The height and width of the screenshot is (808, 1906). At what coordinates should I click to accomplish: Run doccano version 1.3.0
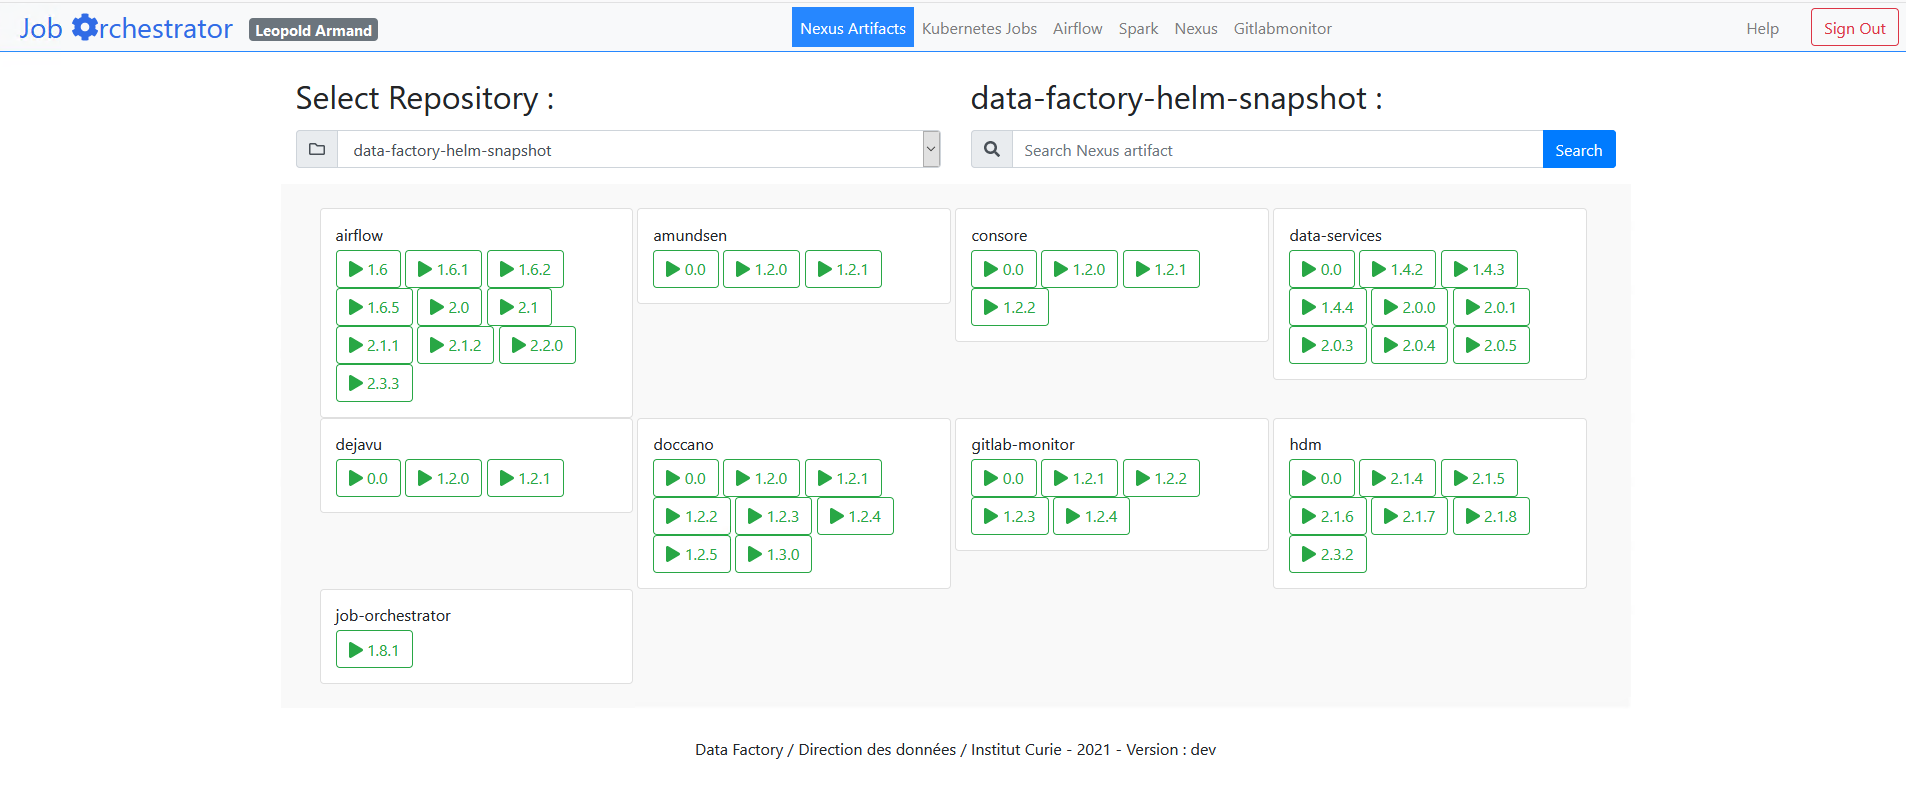point(773,554)
